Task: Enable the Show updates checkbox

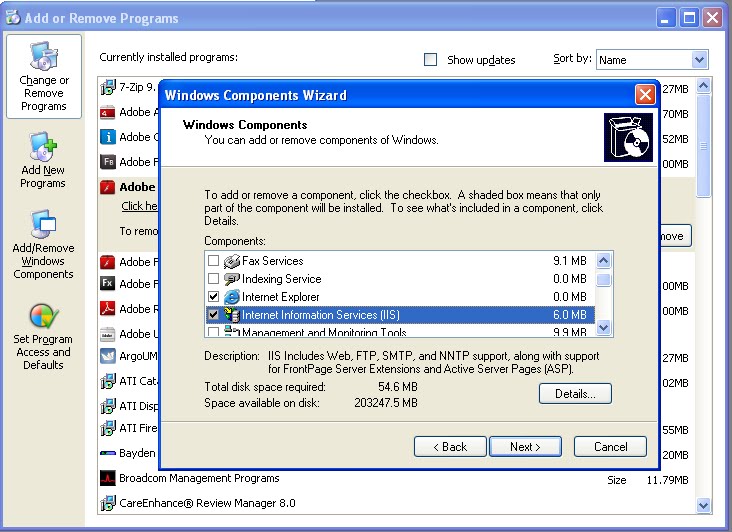Action: click(430, 60)
